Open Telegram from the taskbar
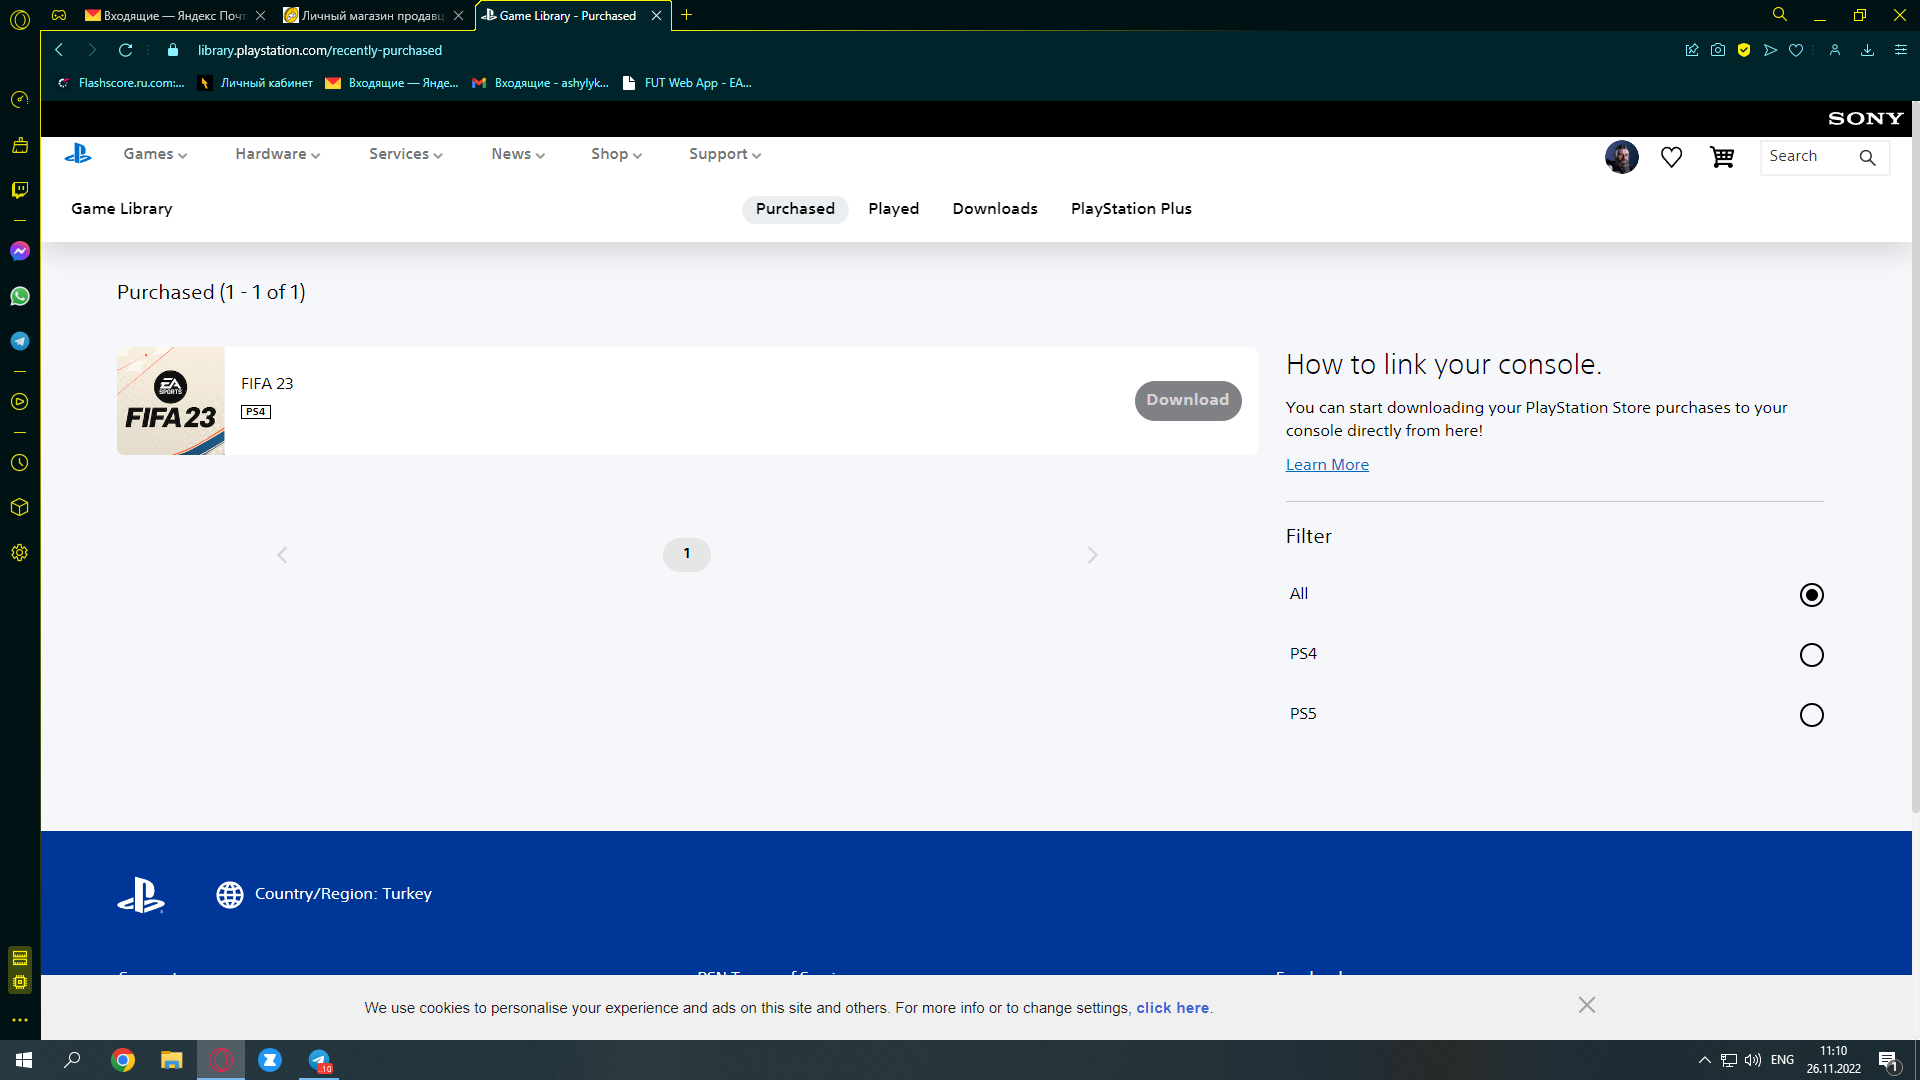The width and height of the screenshot is (1920, 1080). pyautogui.click(x=319, y=1060)
